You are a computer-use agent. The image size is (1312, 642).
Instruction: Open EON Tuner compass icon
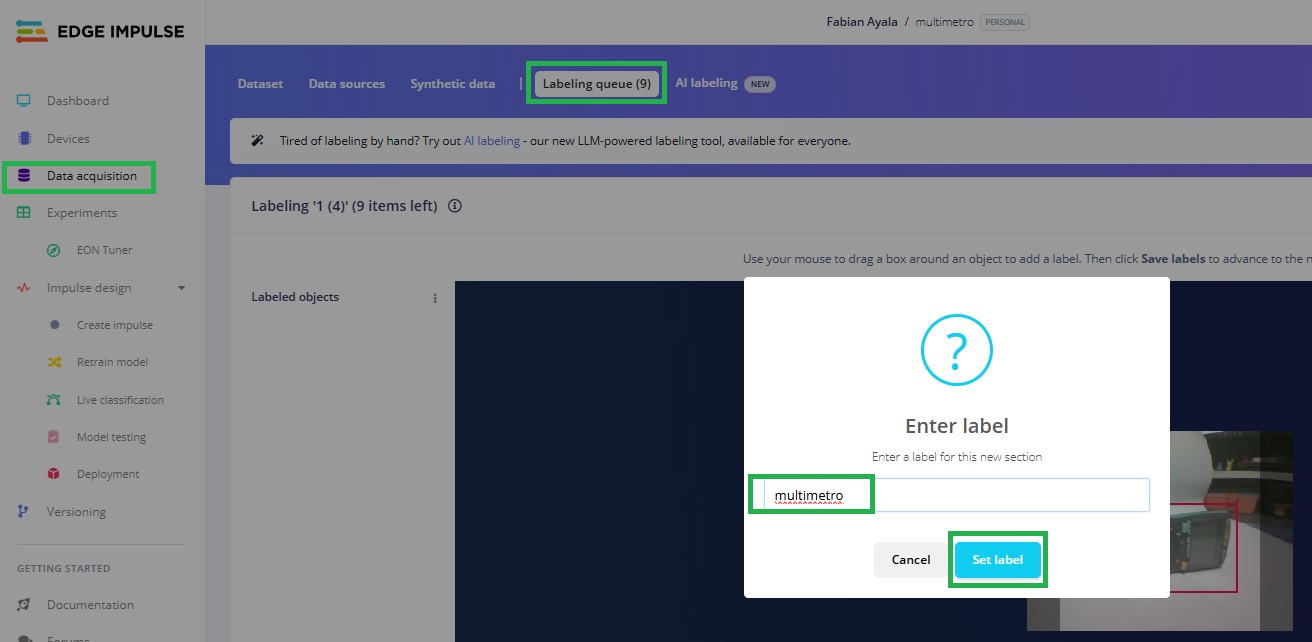point(54,250)
